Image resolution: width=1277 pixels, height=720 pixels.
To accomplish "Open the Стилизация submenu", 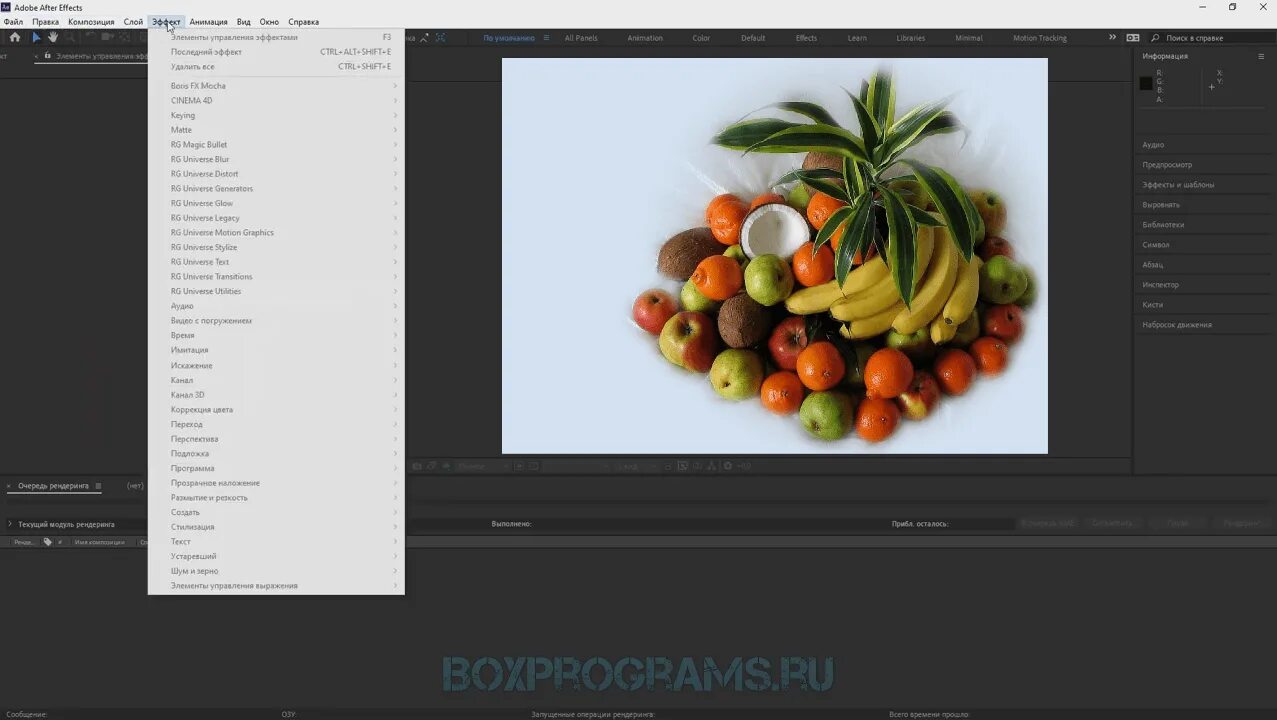I will [276, 527].
